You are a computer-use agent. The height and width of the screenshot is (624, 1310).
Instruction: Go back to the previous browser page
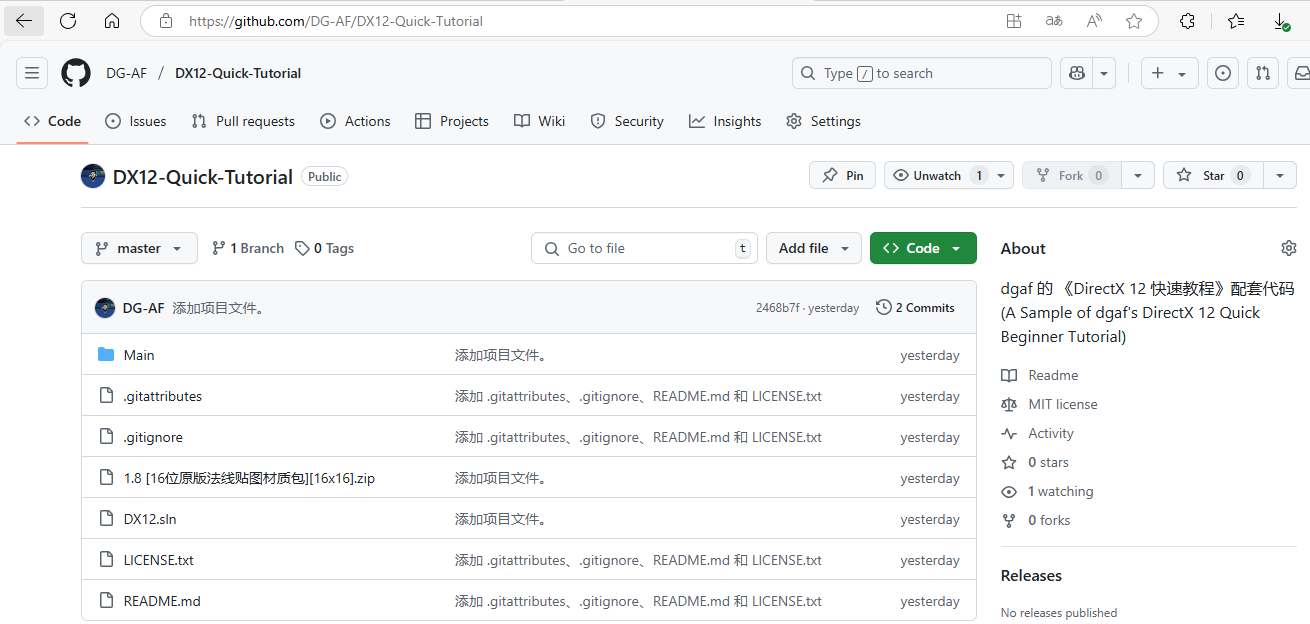tap(24, 21)
